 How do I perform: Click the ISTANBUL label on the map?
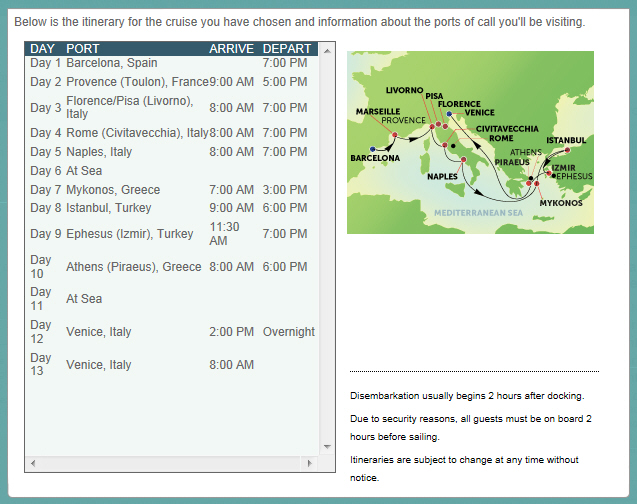click(566, 140)
